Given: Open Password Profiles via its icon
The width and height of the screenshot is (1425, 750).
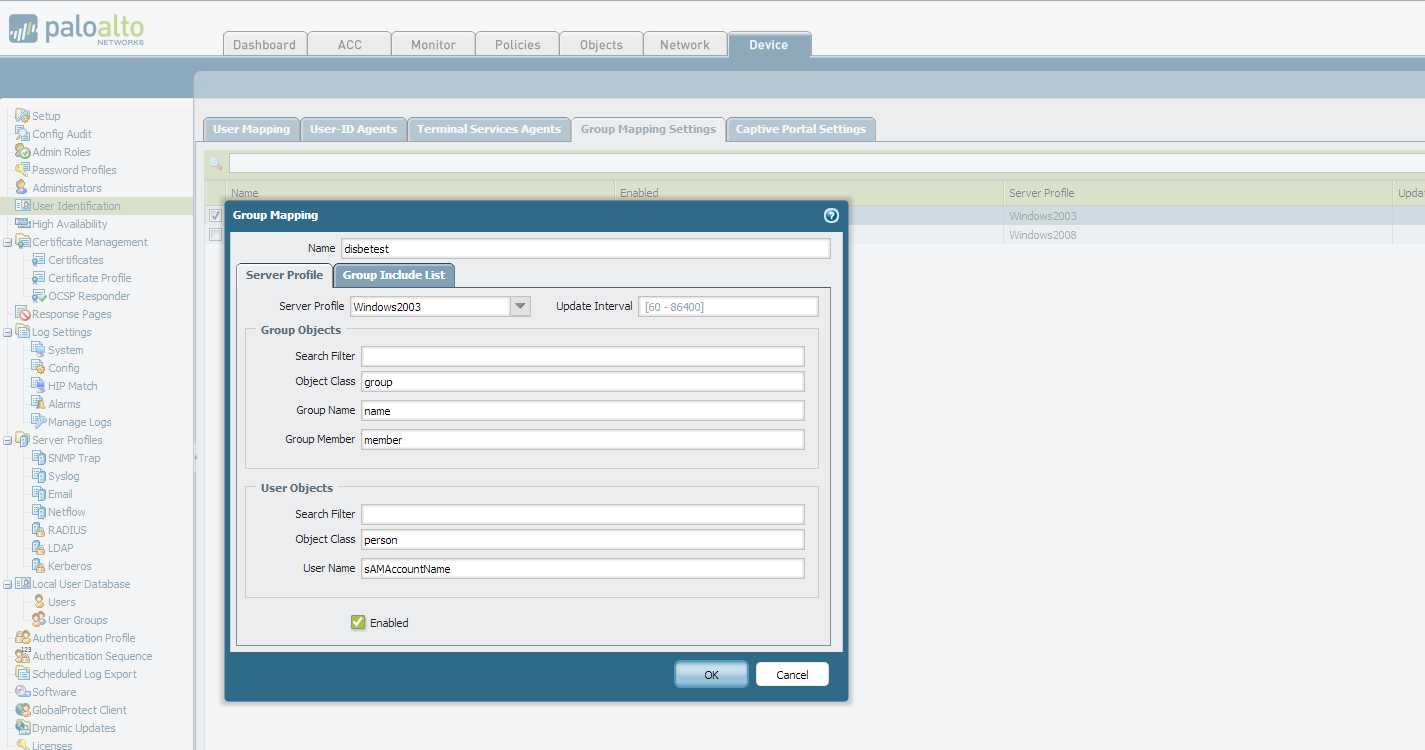Looking at the screenshot, I should (23, 170).
